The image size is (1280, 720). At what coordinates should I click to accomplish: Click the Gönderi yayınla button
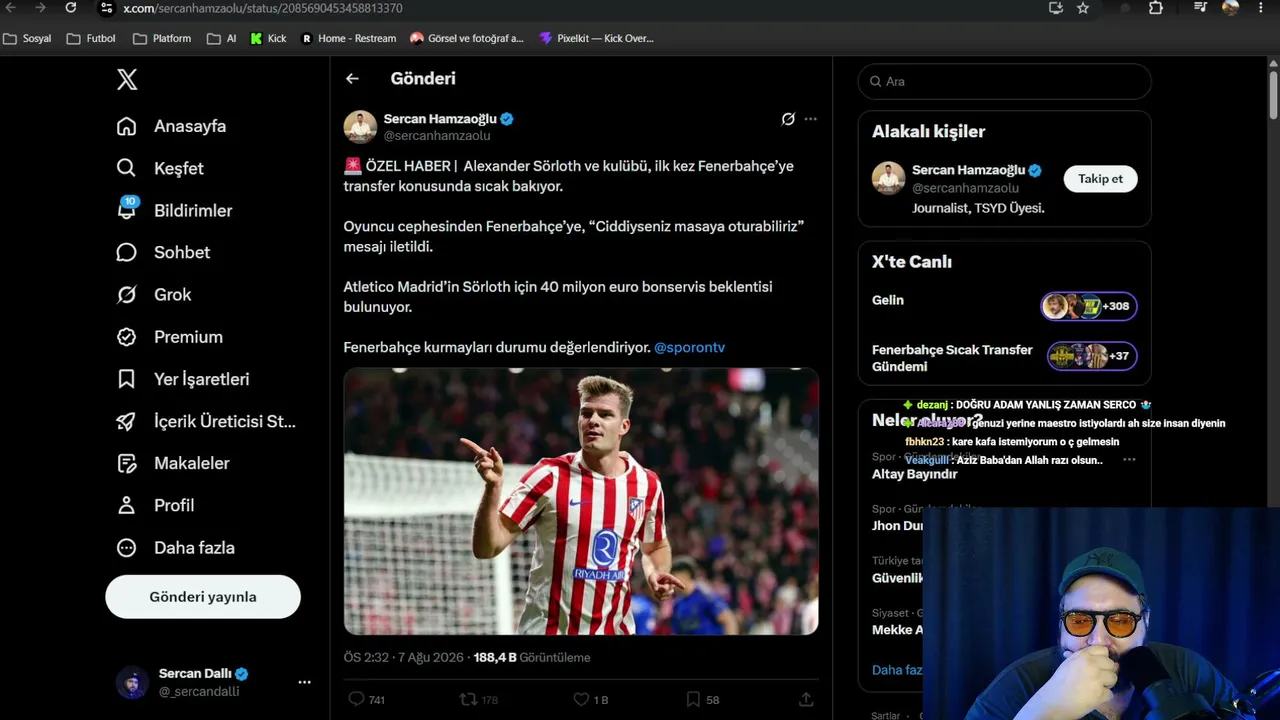click(x=203, y=597)
